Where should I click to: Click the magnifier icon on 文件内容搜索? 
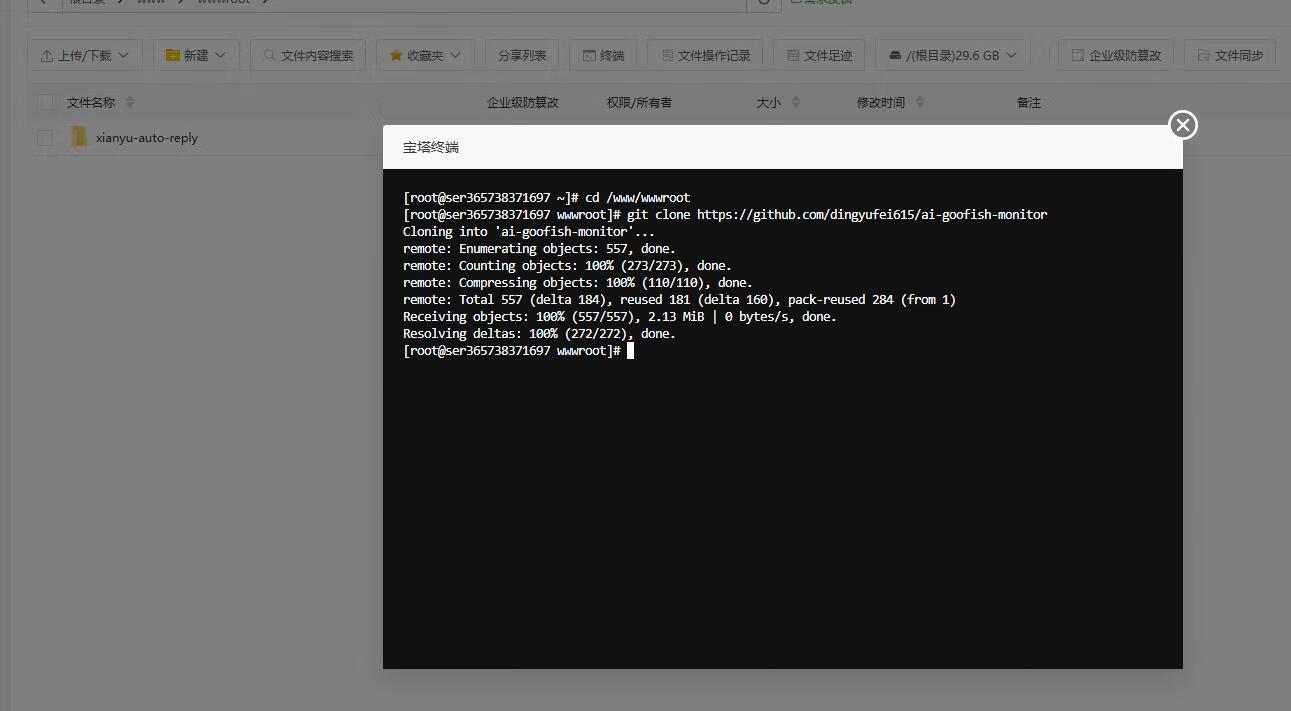point(269,55)
